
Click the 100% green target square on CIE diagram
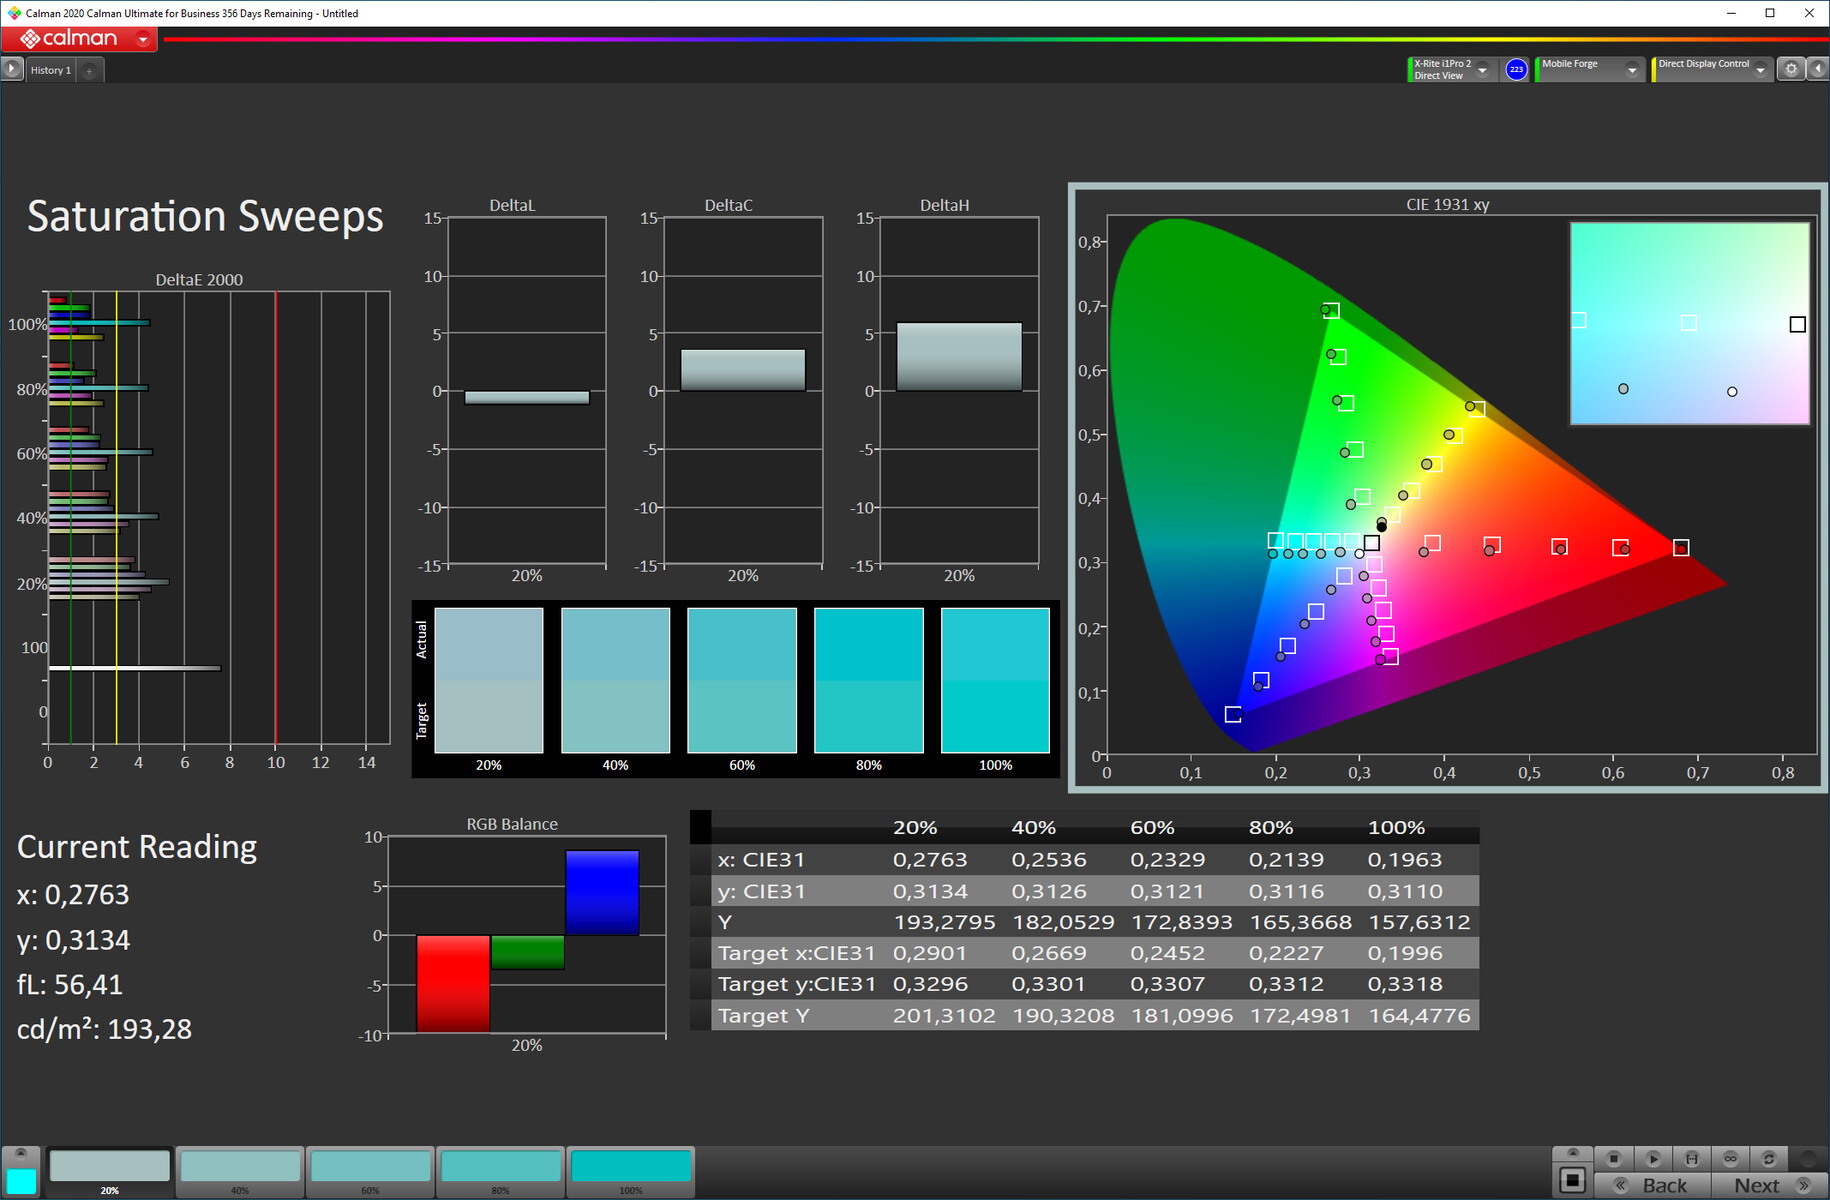[x=1331, y=311]
